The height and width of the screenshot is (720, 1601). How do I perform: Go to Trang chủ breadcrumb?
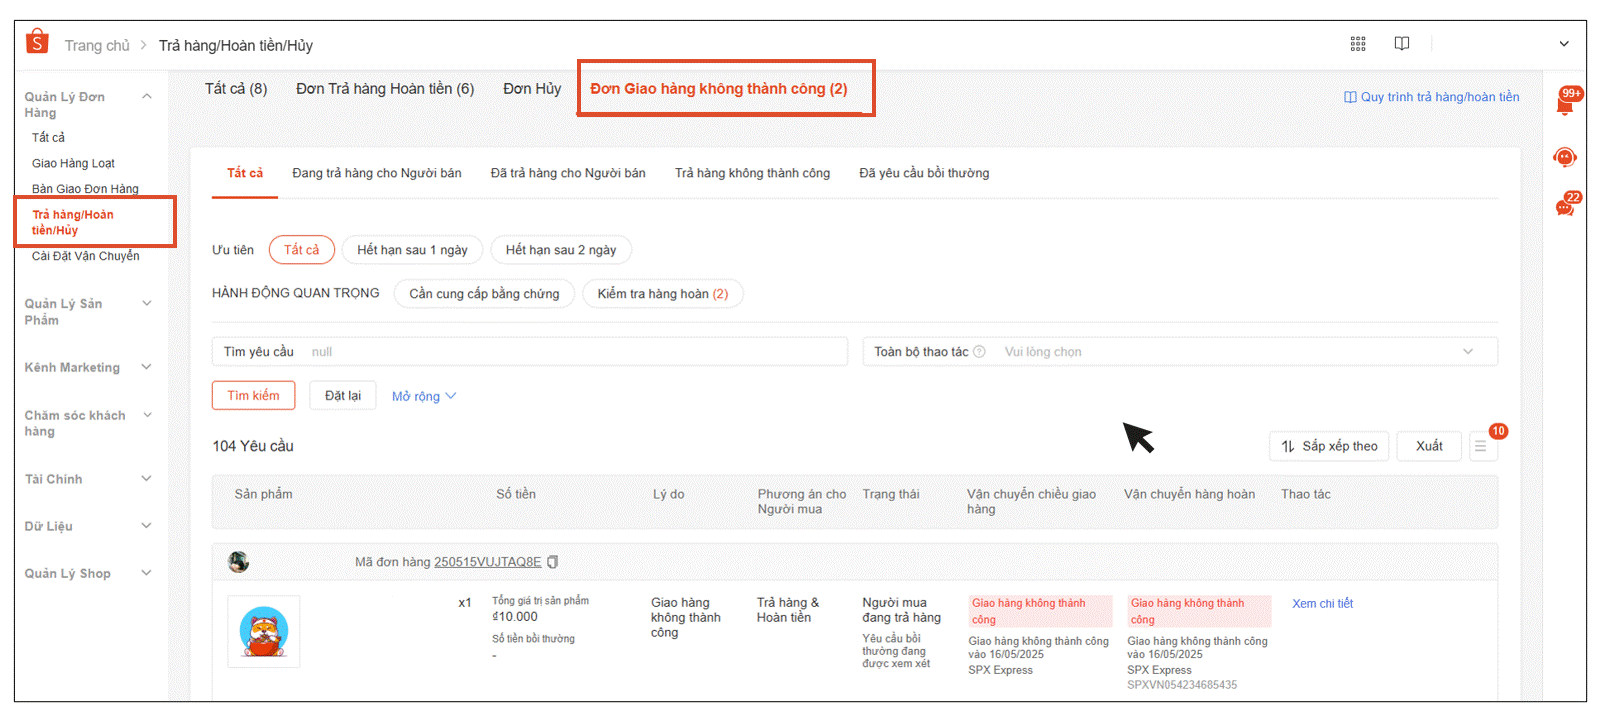(97, 46)
